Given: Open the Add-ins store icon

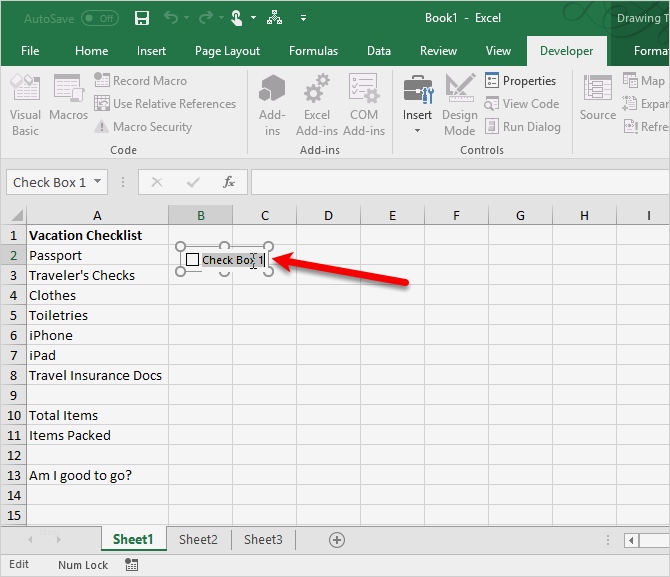Looking at the screenshot, I should click(272, 104).
